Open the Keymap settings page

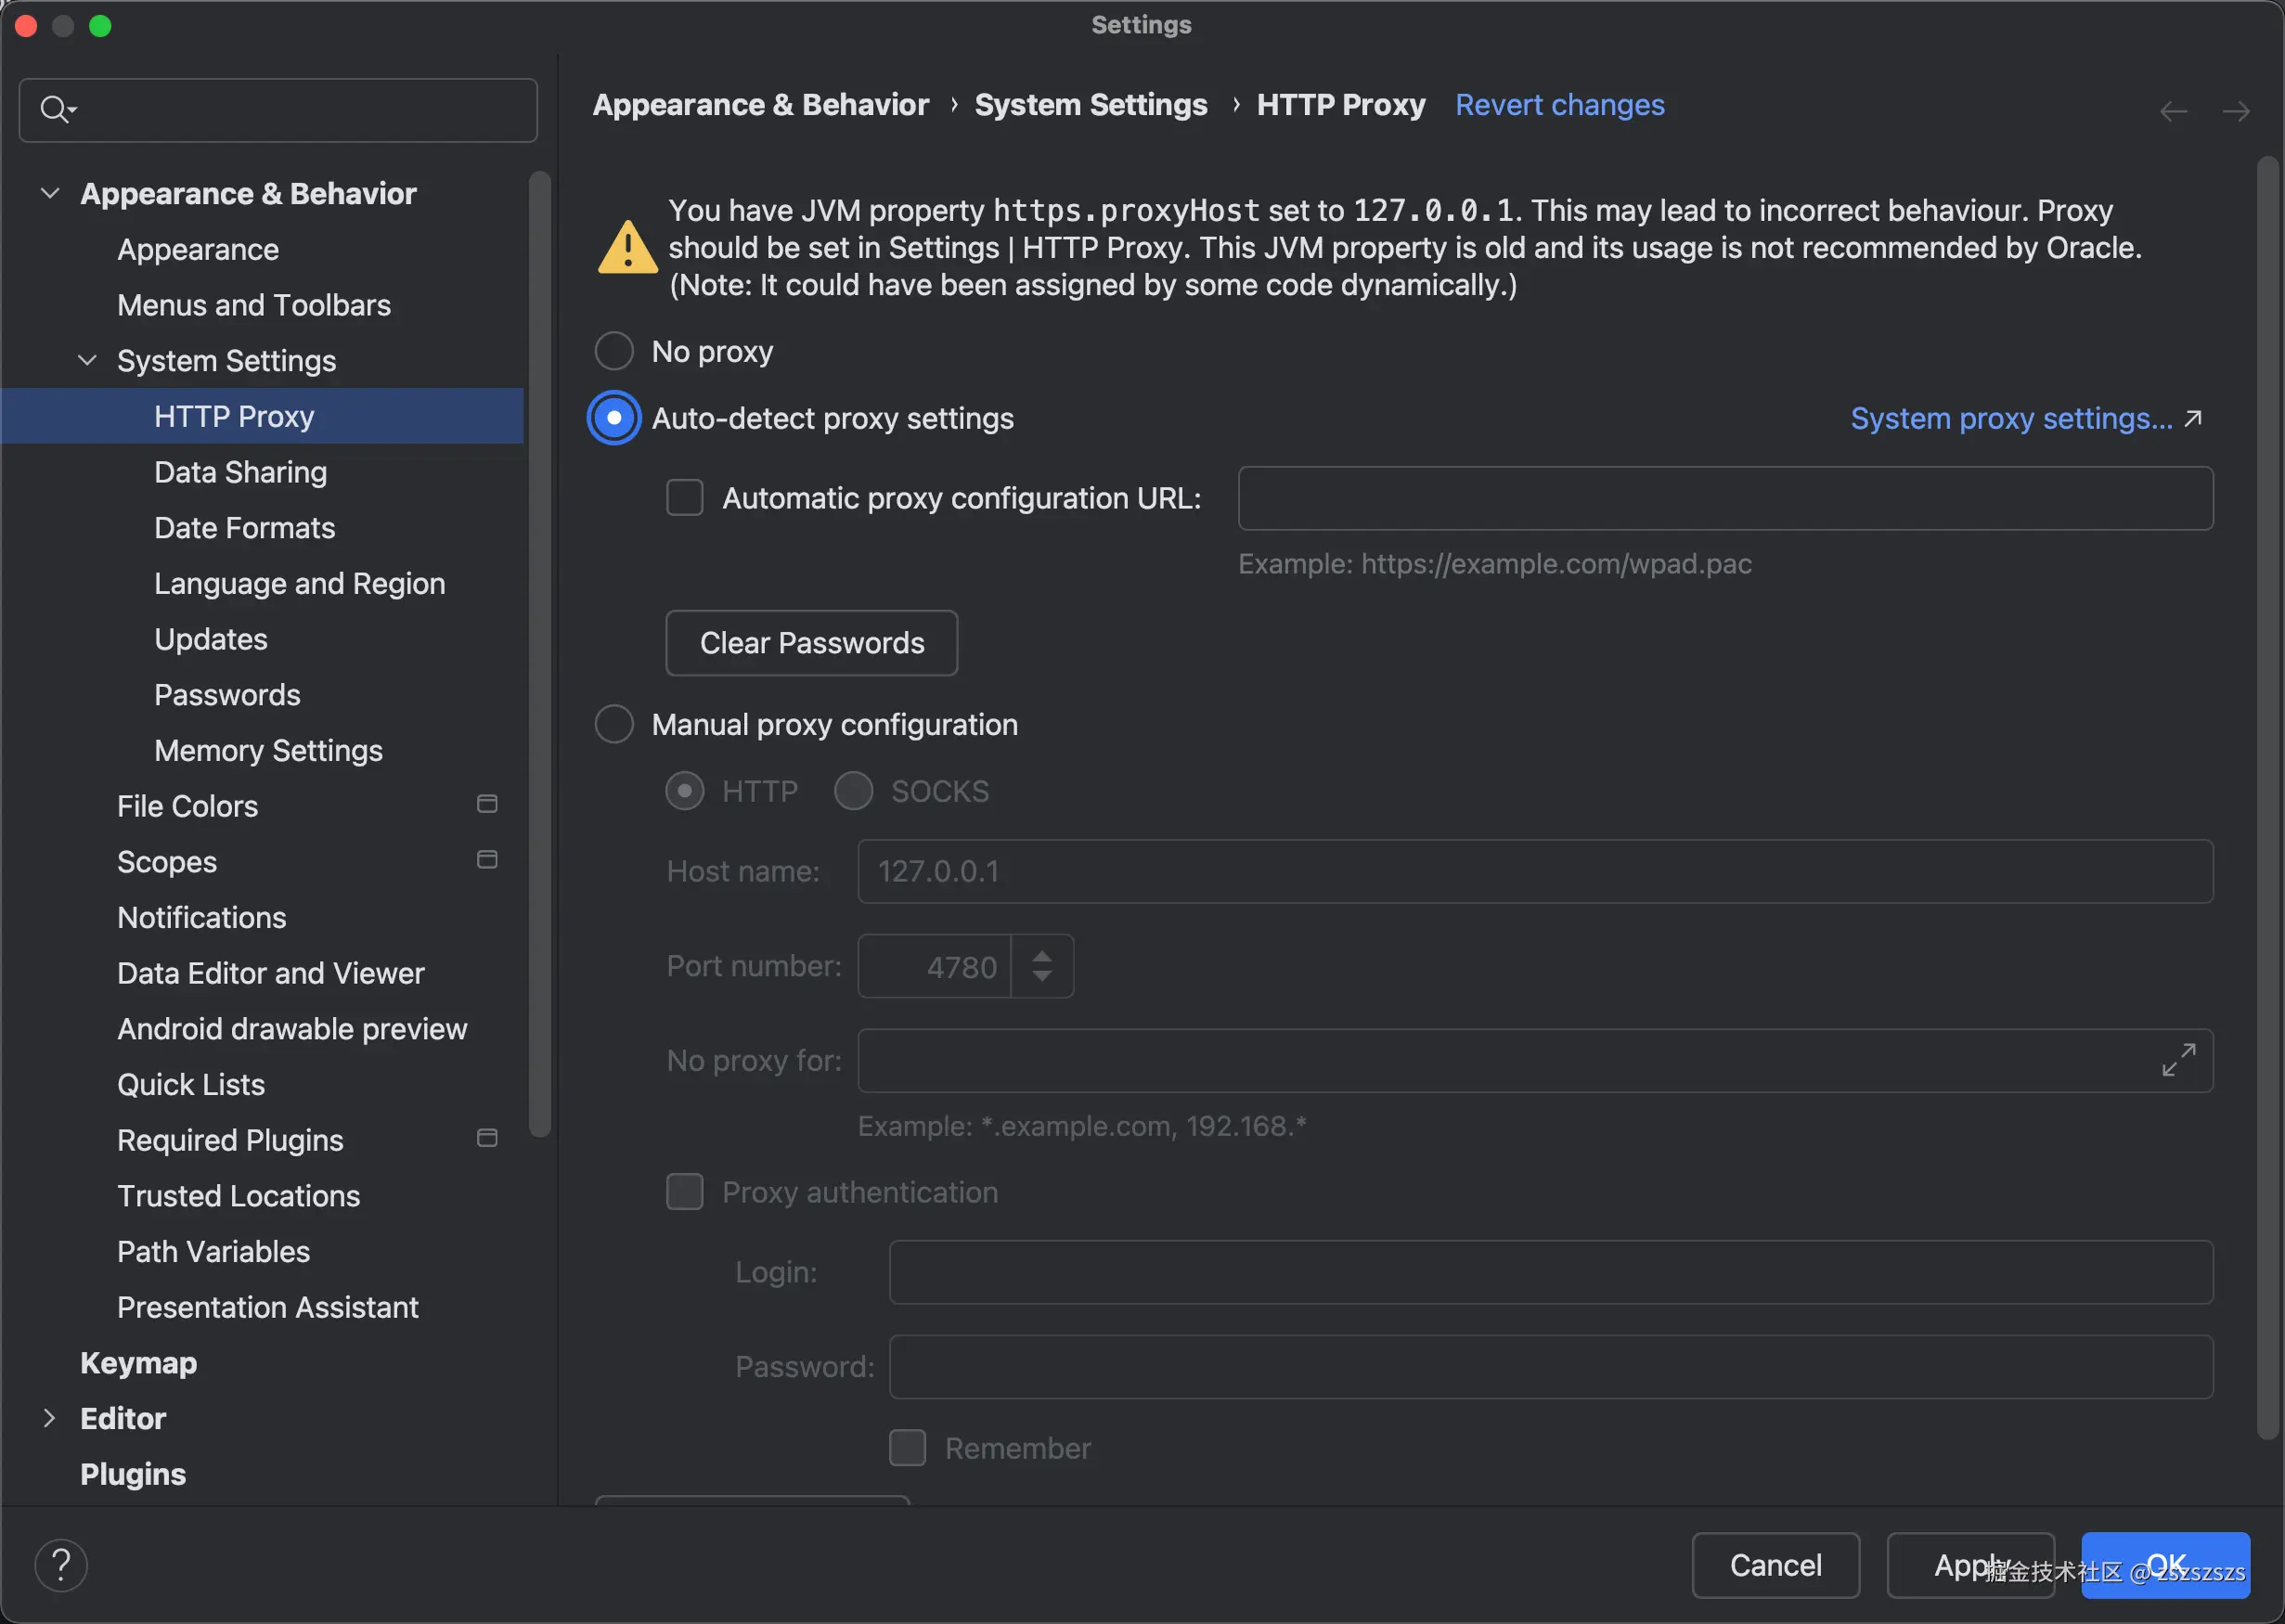138,1362
